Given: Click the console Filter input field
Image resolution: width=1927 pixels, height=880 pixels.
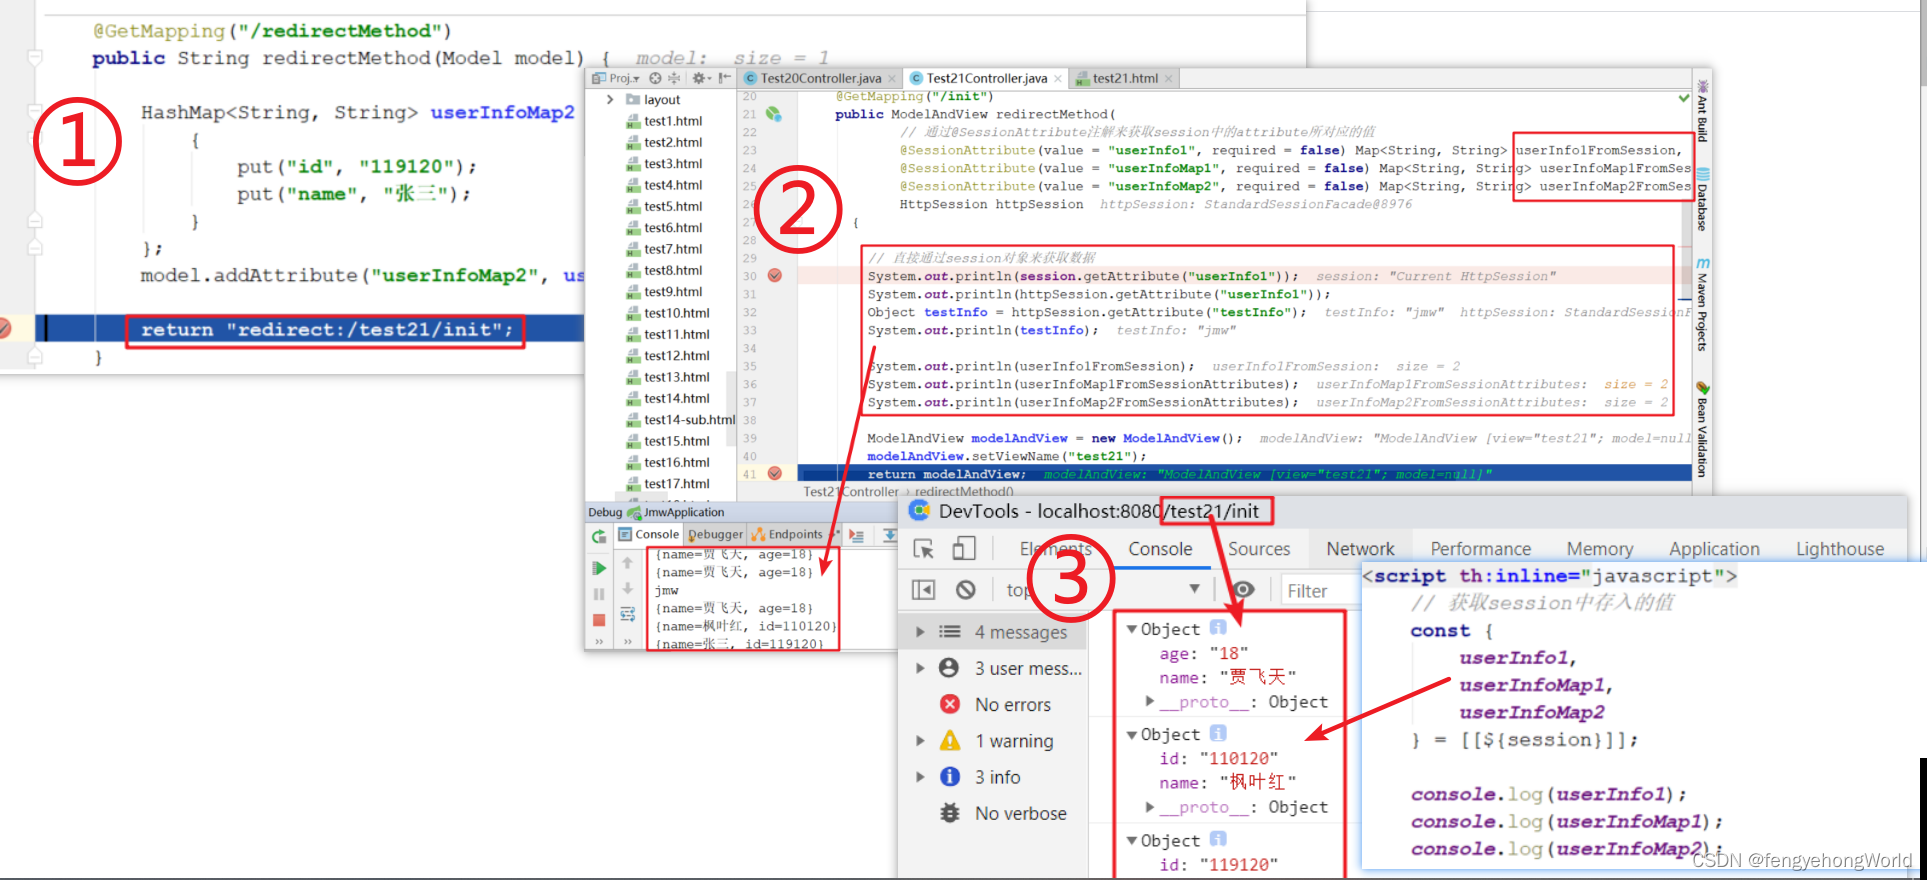Looking at the screenshot, I should (1320, 591).
